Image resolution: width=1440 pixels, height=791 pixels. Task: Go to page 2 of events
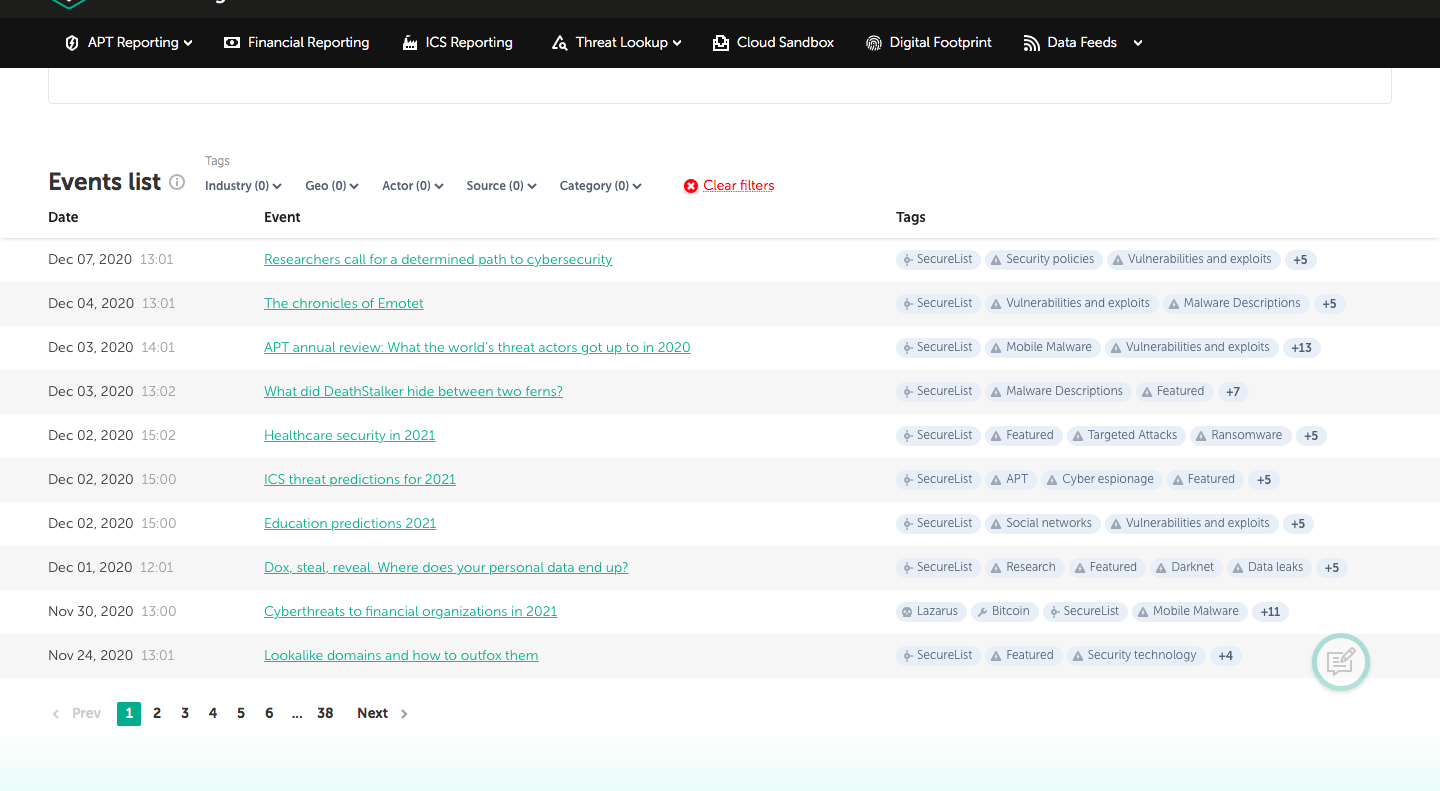tap(157, 714)
